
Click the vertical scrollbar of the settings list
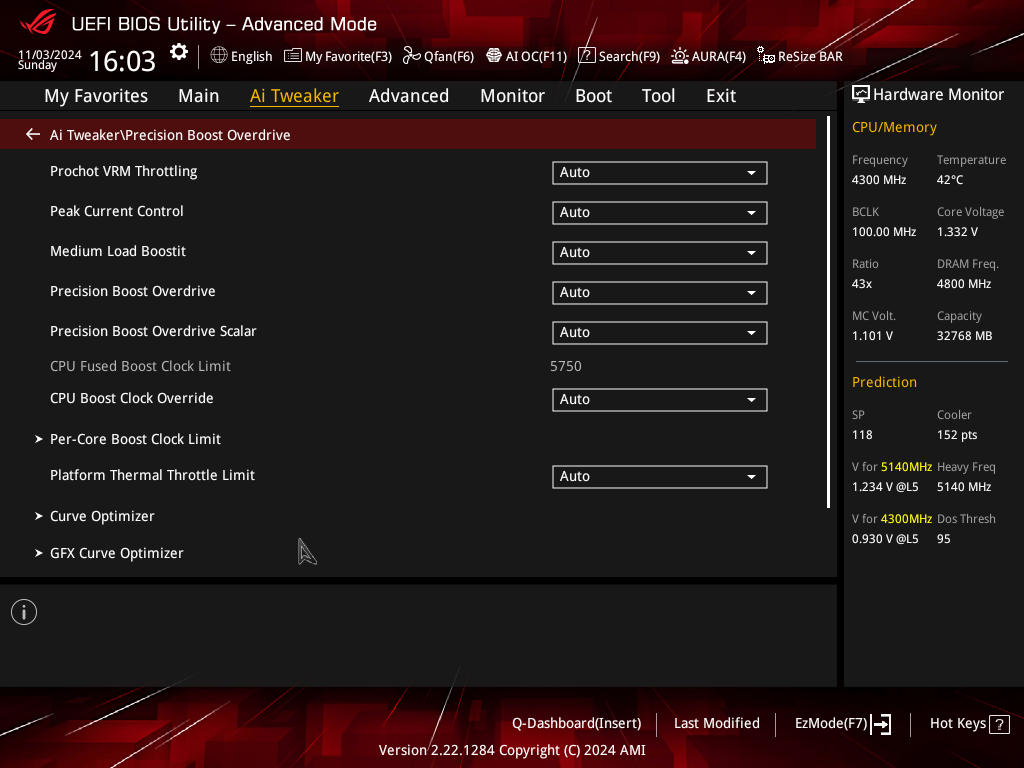(828, 312)
